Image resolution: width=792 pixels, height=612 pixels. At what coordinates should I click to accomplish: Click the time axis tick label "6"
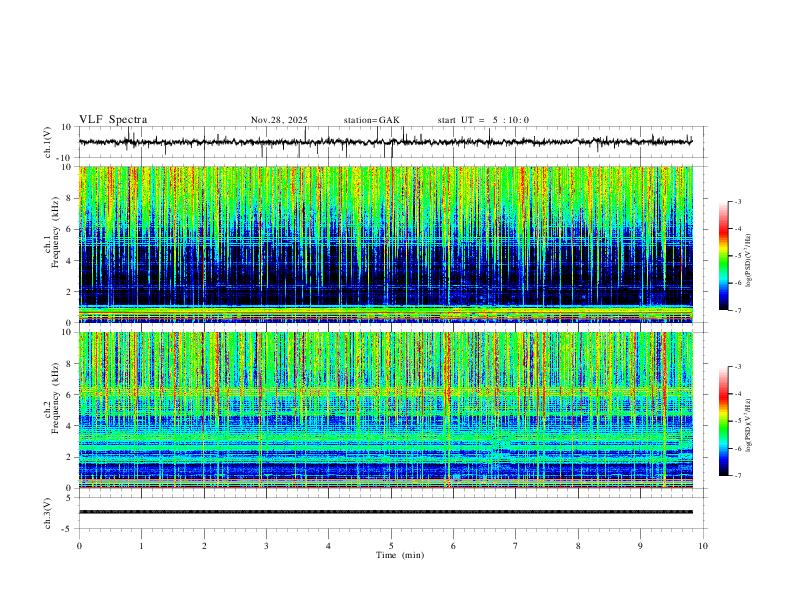(454, 546)
